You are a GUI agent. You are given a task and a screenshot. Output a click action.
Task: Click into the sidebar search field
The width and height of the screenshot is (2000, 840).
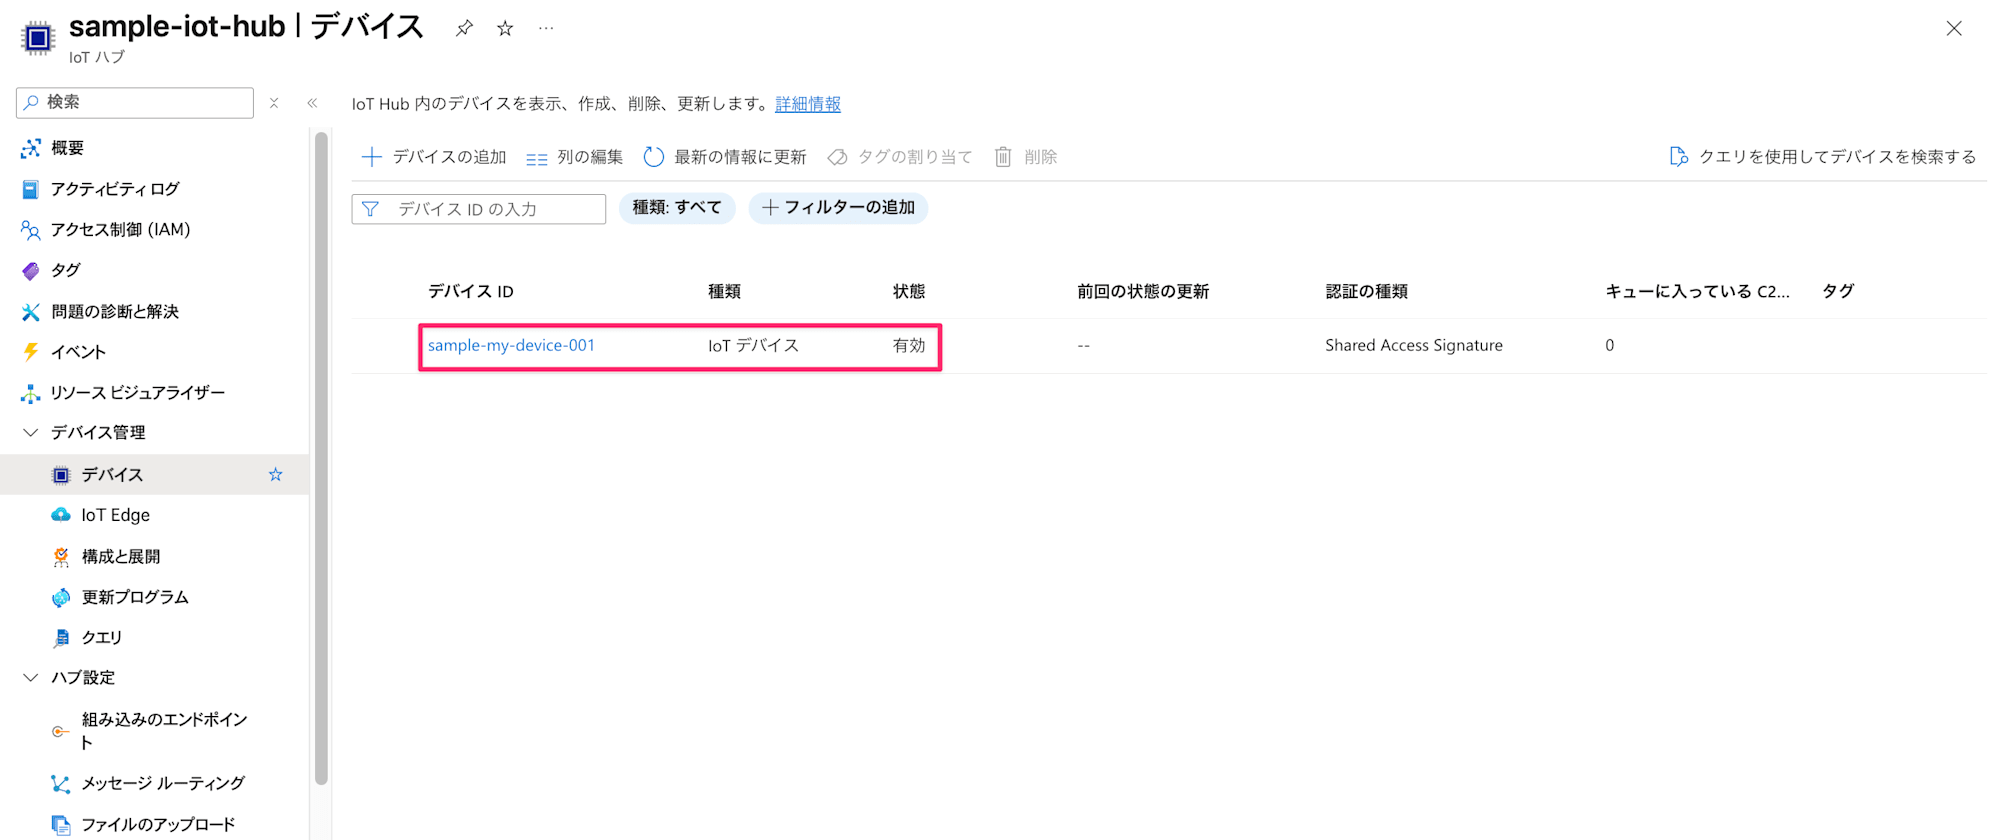click(135, 102)
